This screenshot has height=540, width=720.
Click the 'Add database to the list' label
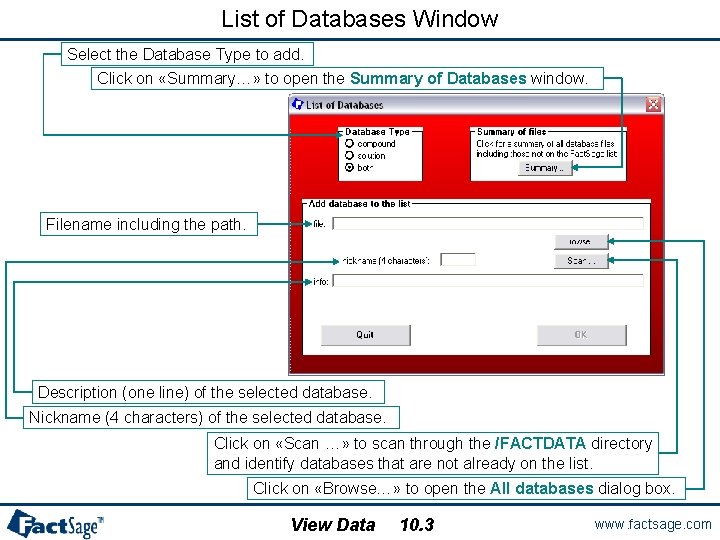point(359,204)
